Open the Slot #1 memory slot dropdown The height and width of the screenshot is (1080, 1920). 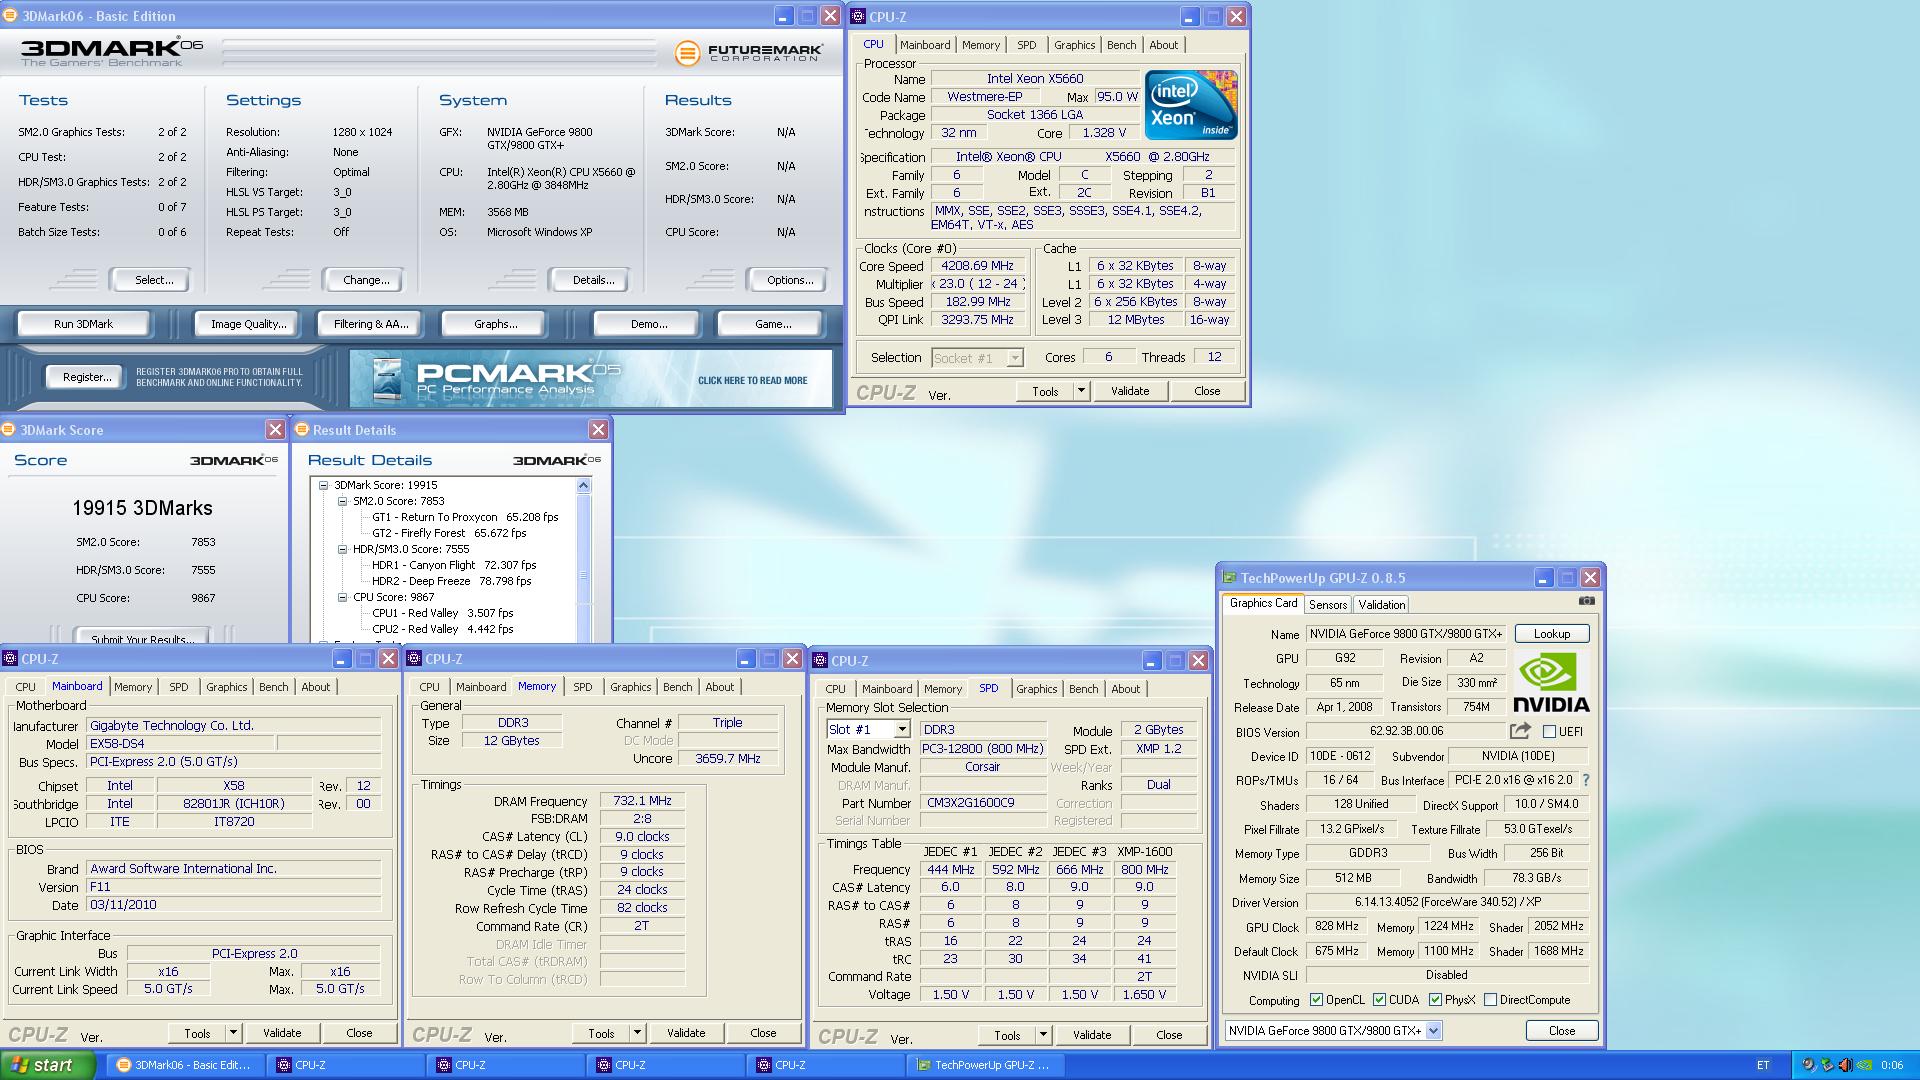(901, 730)
